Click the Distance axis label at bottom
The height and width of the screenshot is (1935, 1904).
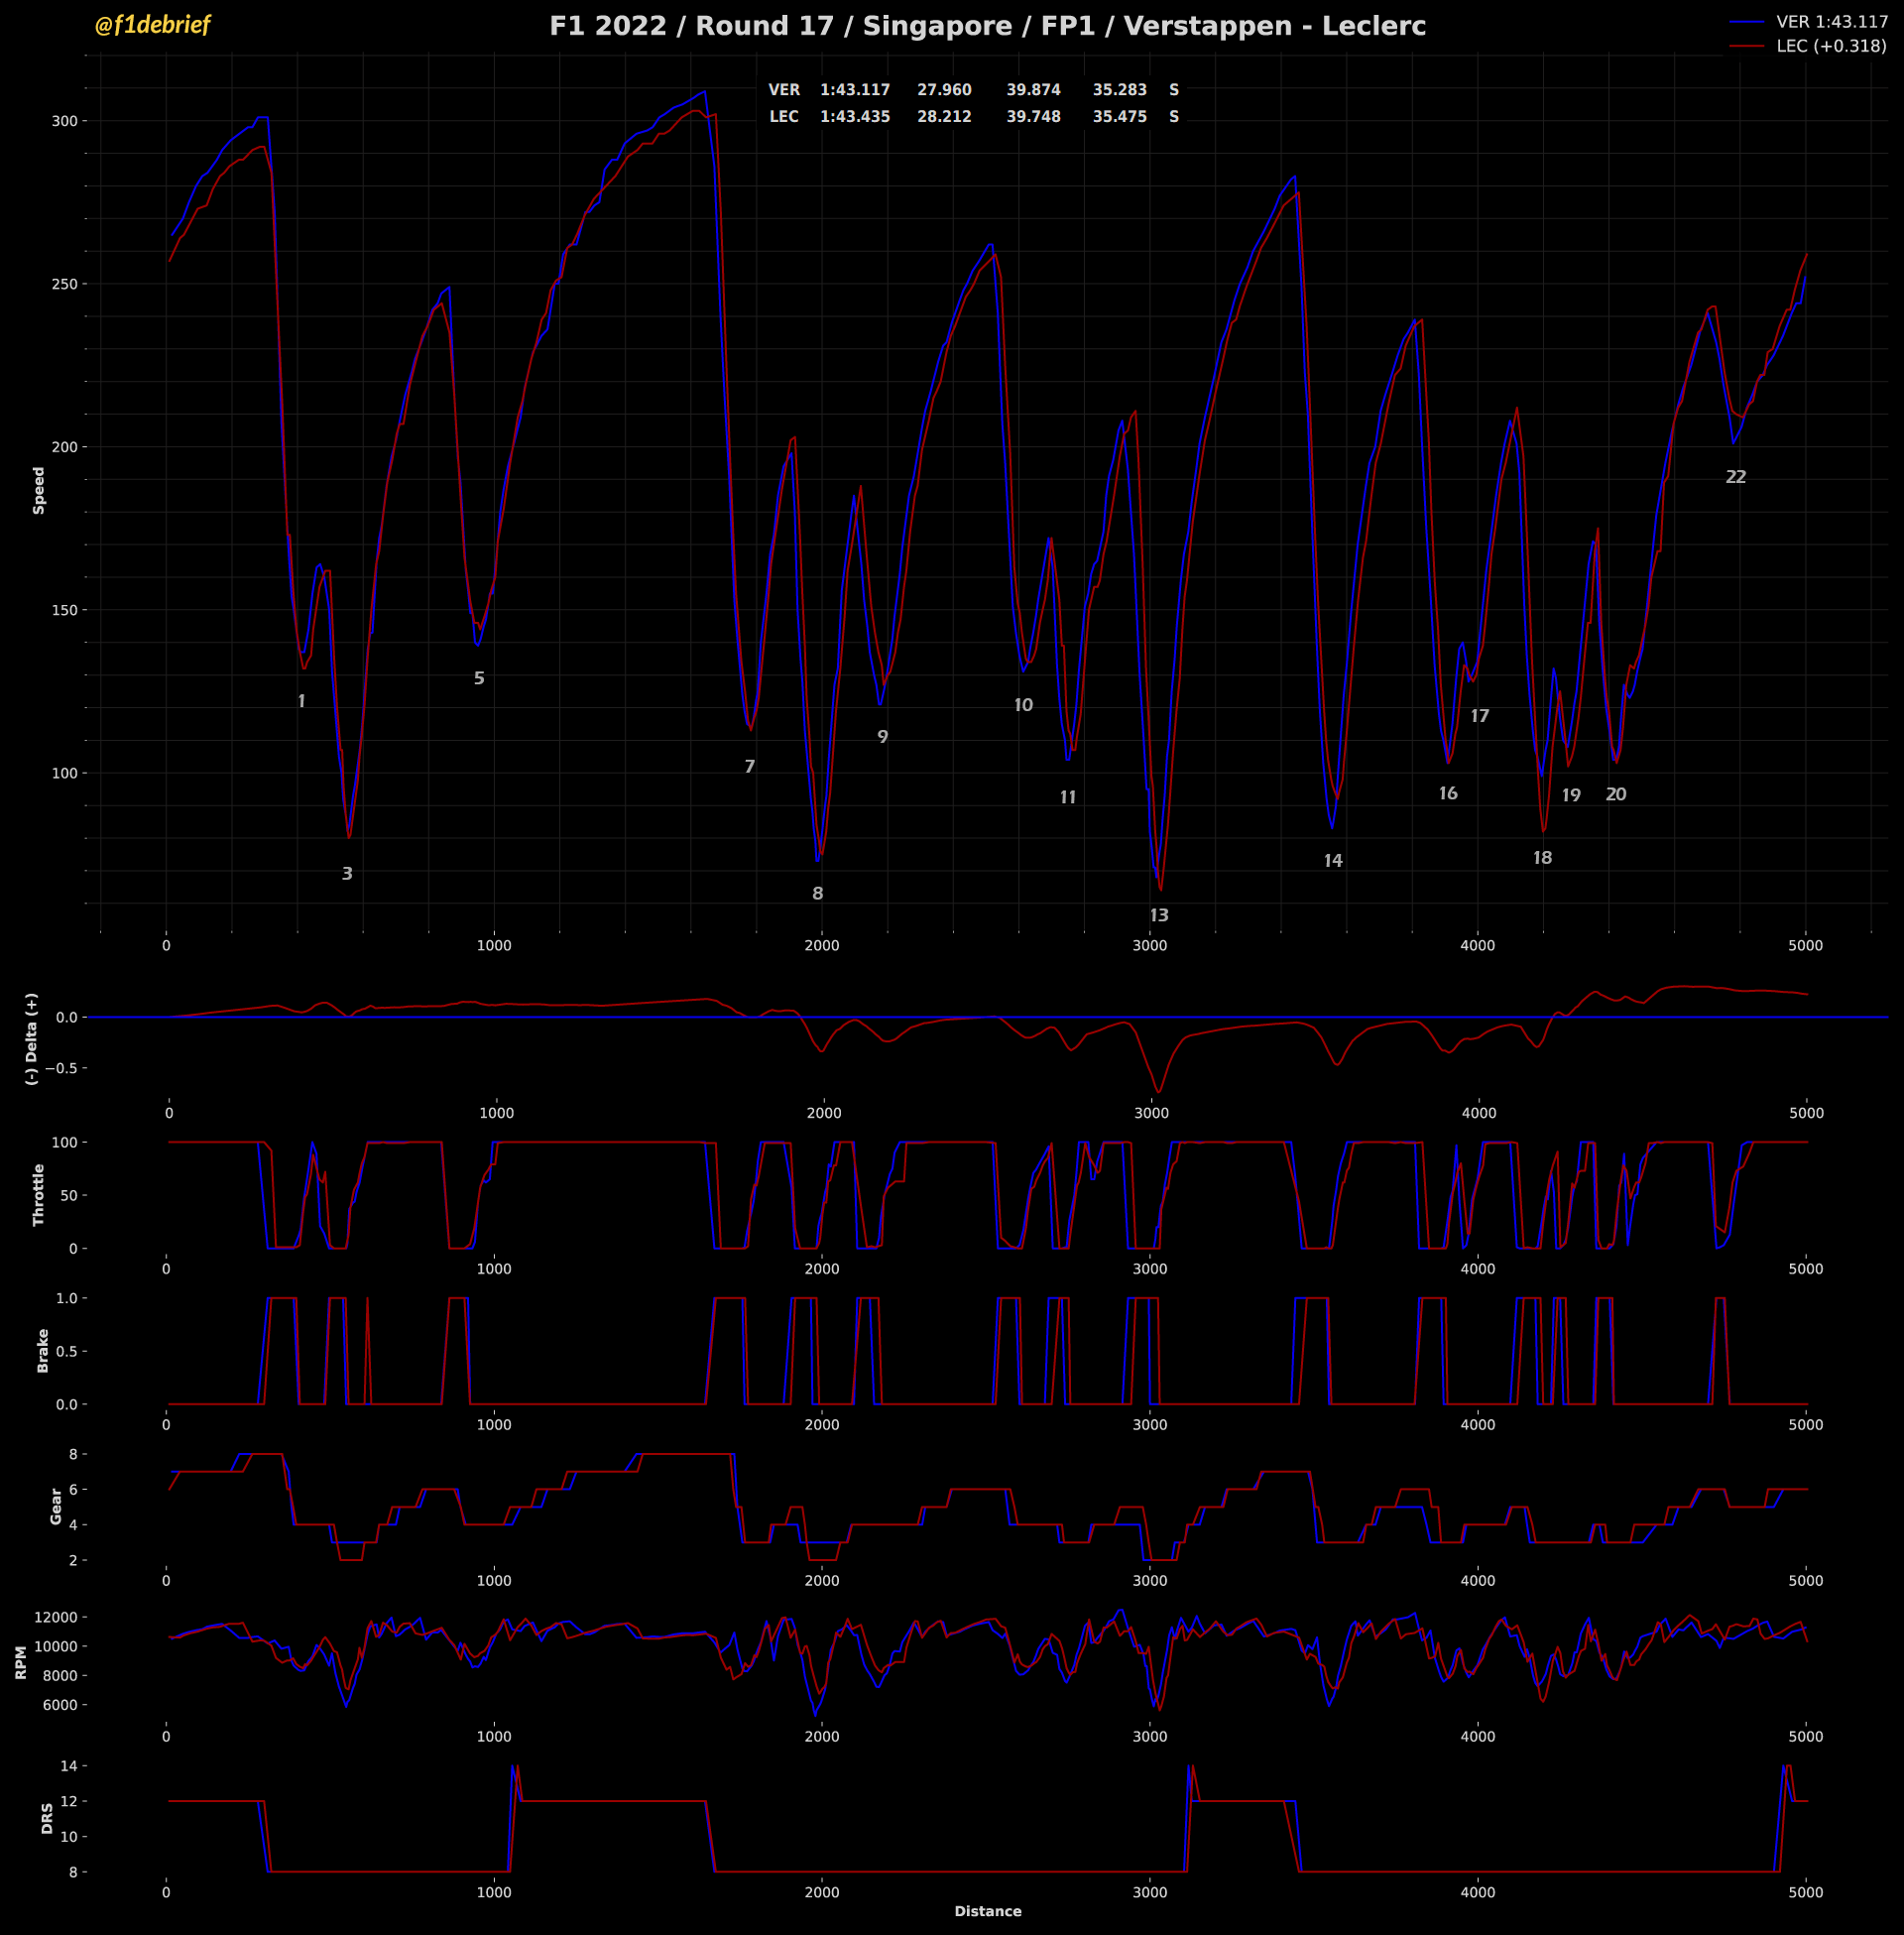(987, 1911)
